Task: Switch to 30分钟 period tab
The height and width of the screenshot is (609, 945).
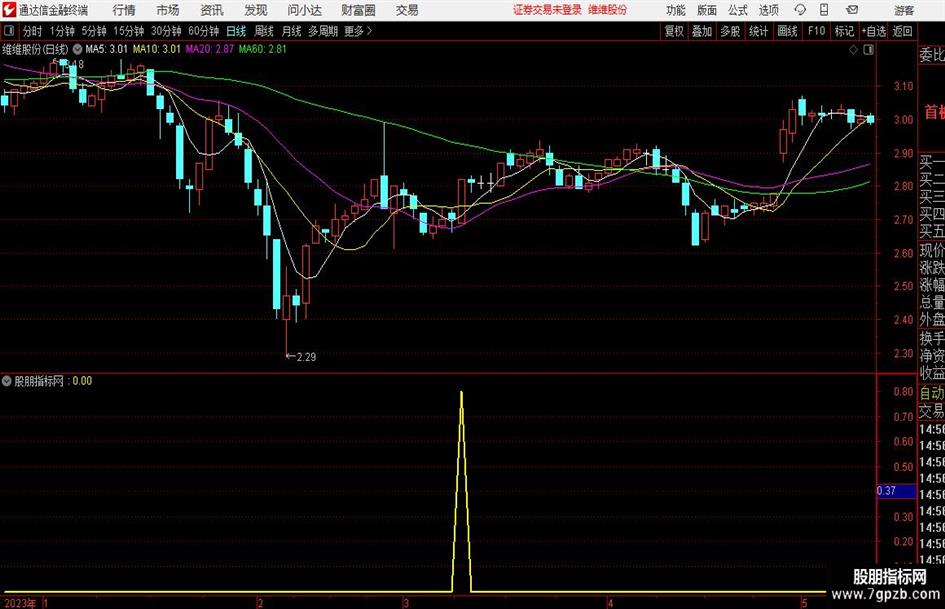Action: pos(166,31)
